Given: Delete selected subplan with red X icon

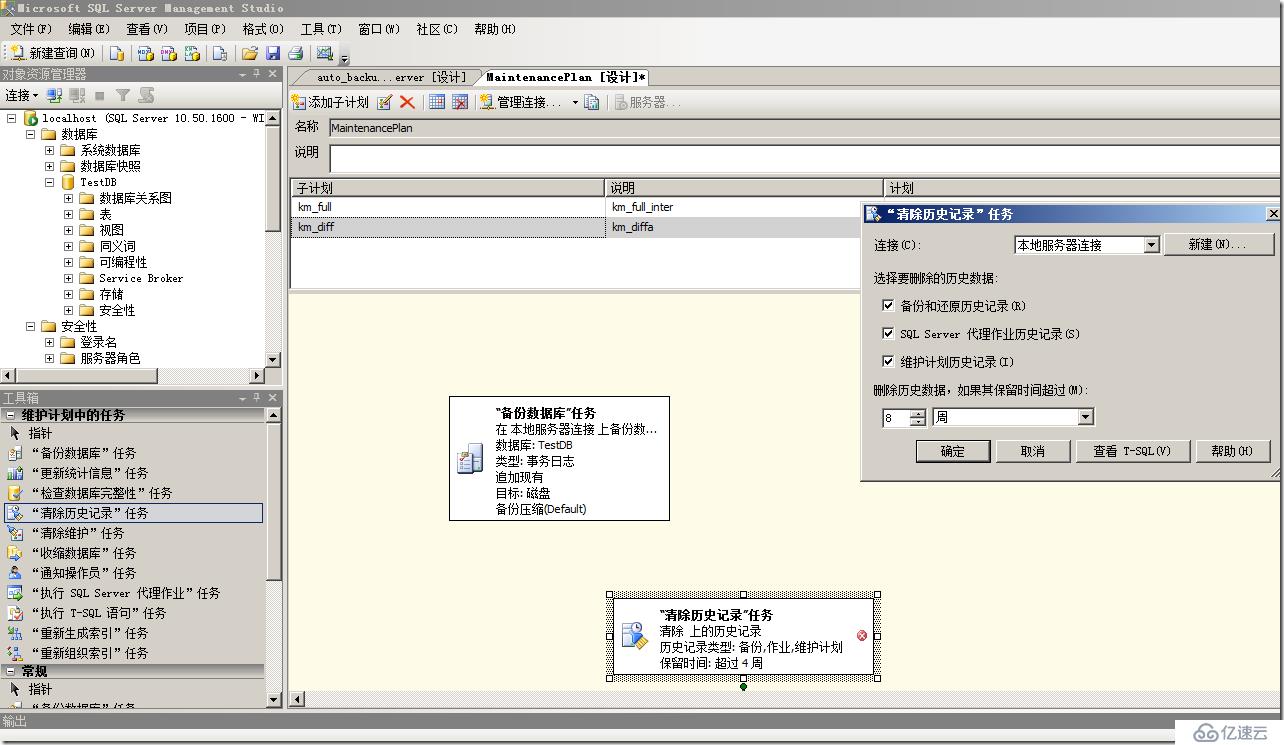Looking at the screenshot, I should click(407, 102).
